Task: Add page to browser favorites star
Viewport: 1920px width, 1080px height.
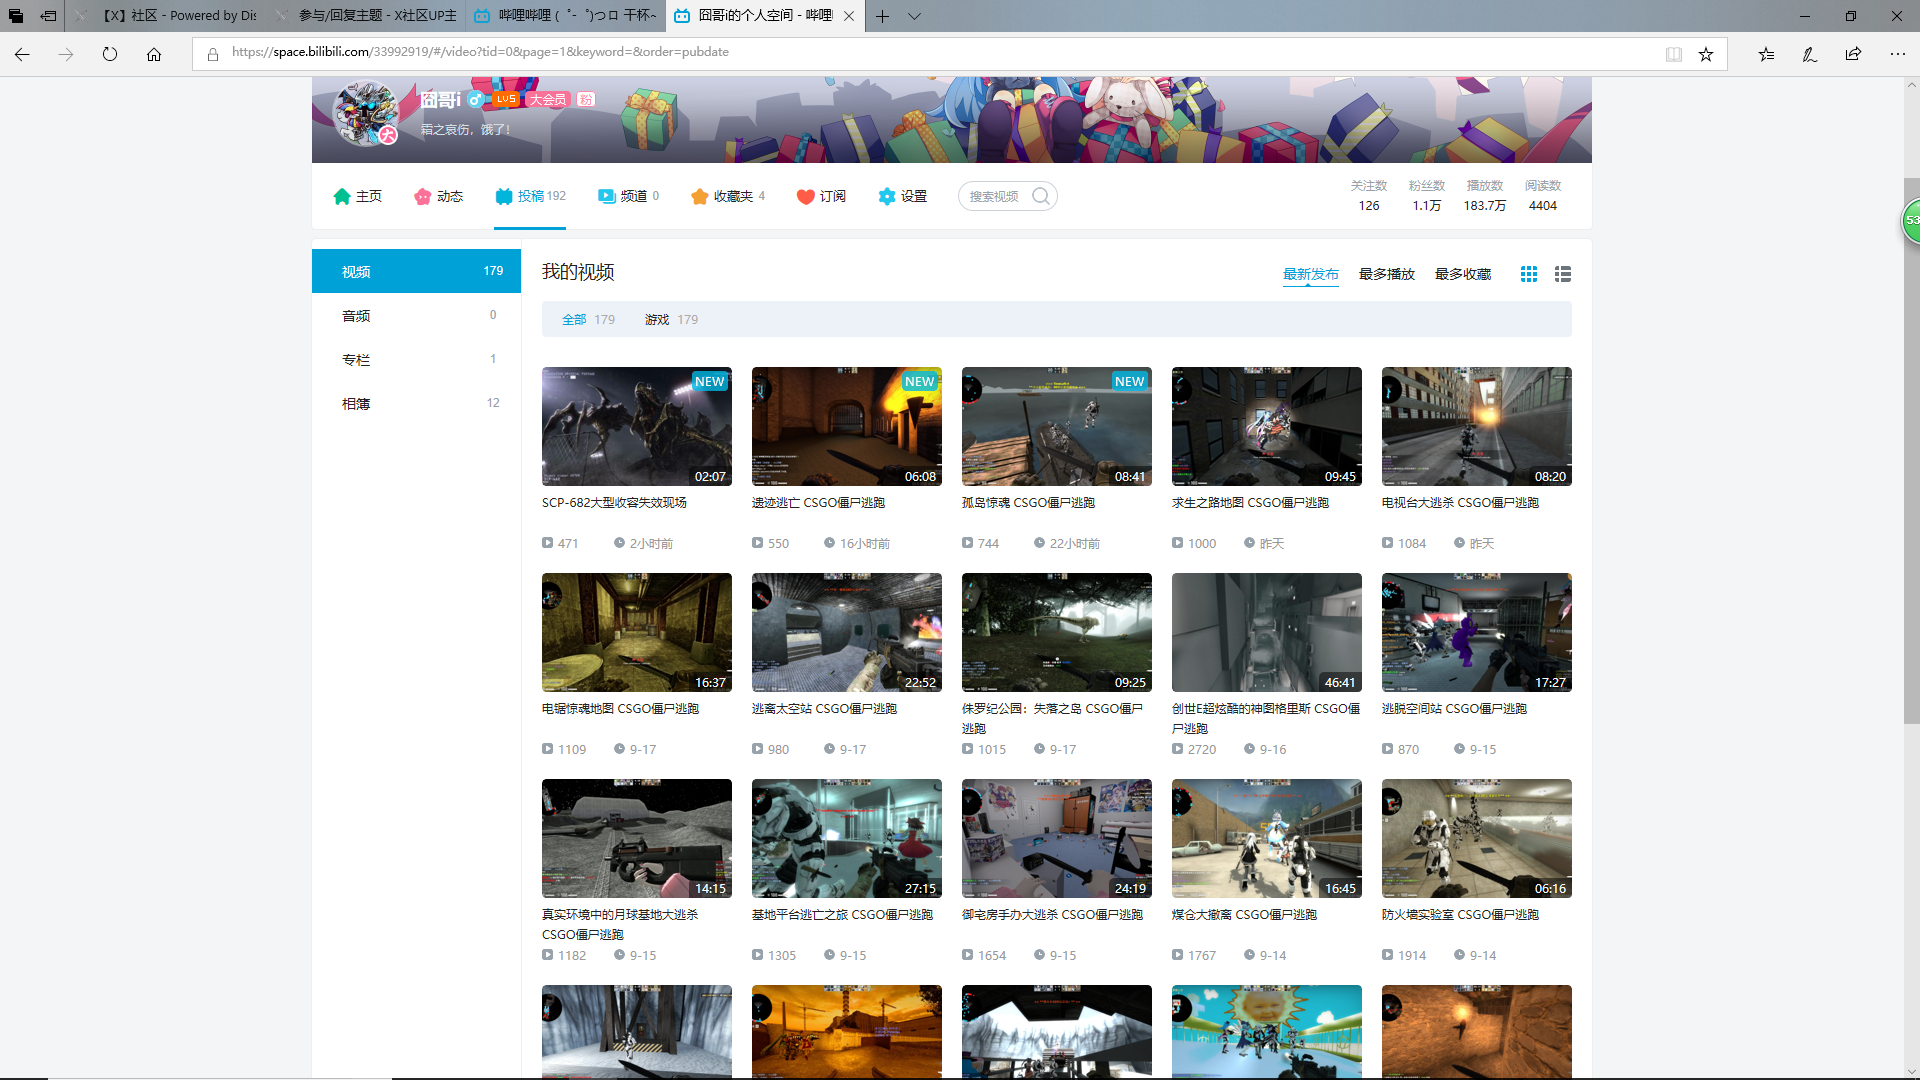Action: coord(1706,54)
